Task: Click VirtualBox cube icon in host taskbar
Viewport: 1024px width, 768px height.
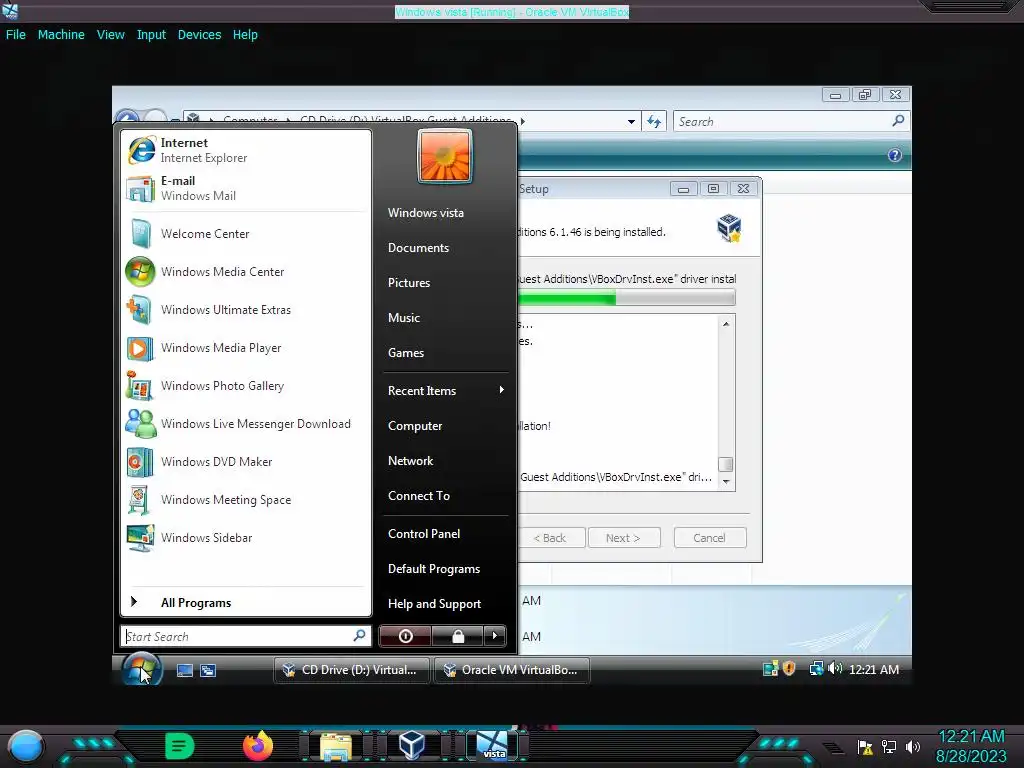Action: 412,745
